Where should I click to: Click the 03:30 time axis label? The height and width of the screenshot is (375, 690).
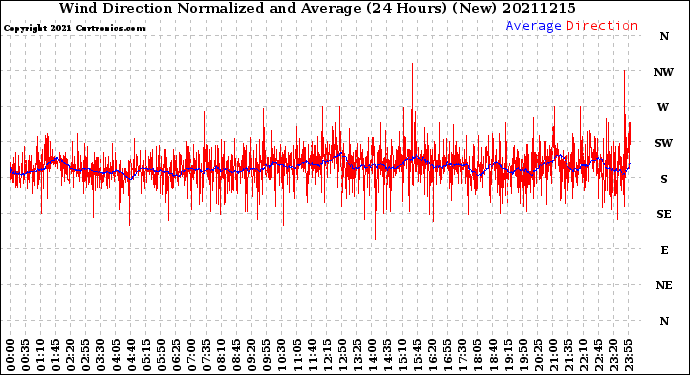[x=101, y=355]
